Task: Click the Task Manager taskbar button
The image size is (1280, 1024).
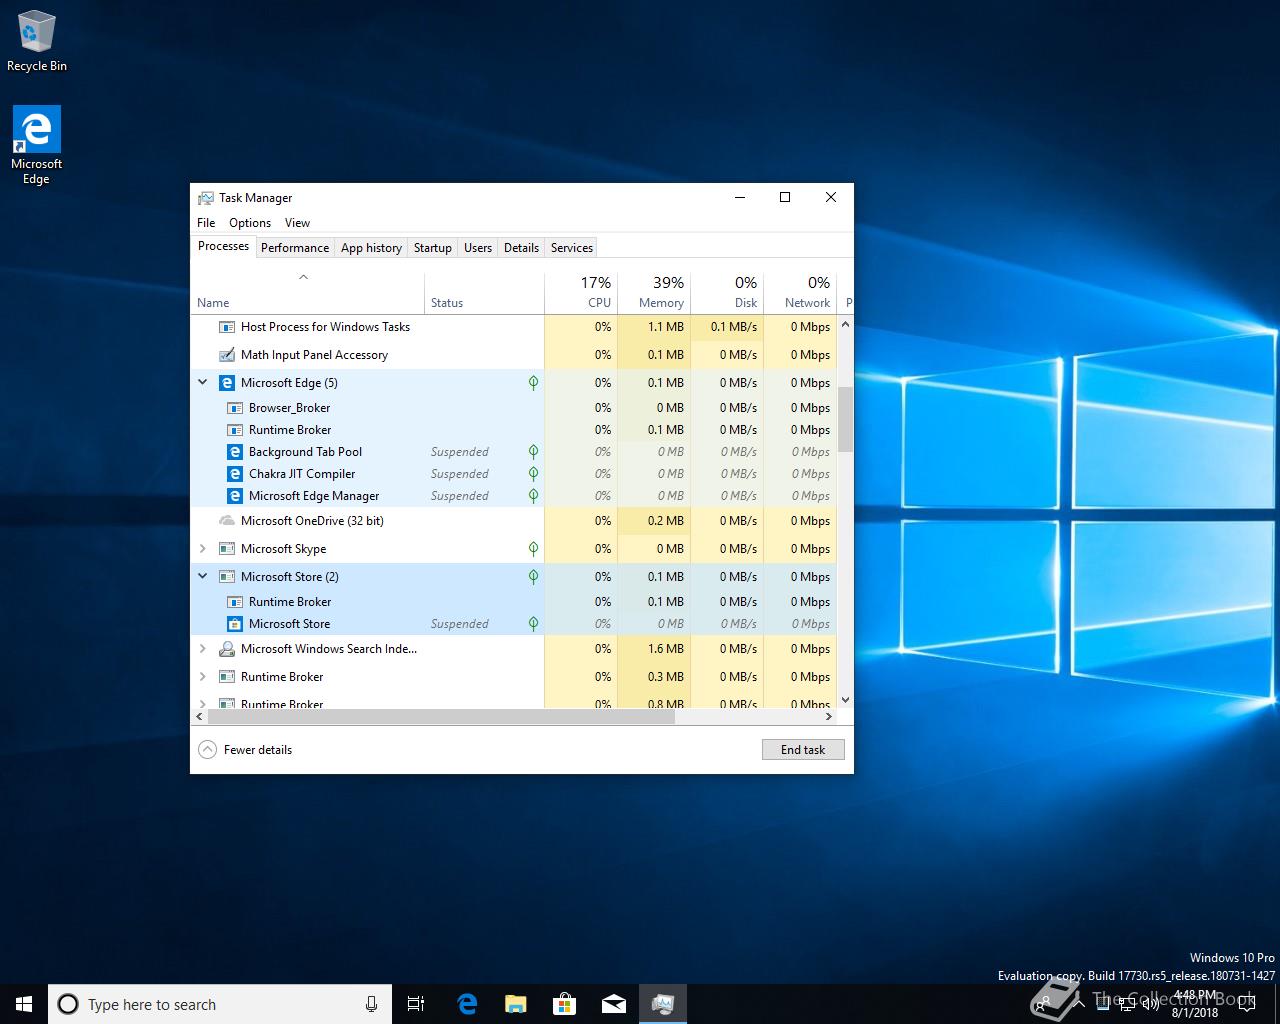Action: 662,1004
